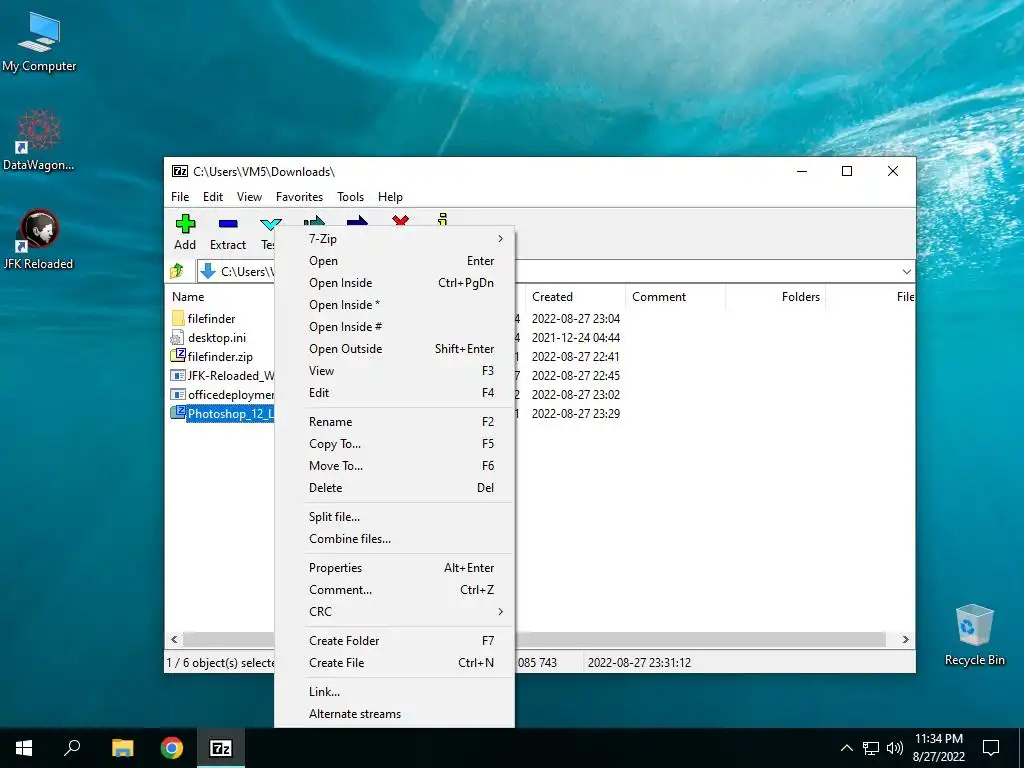
Task: Open the menu bar Edit menu
Action: [213, 197]
